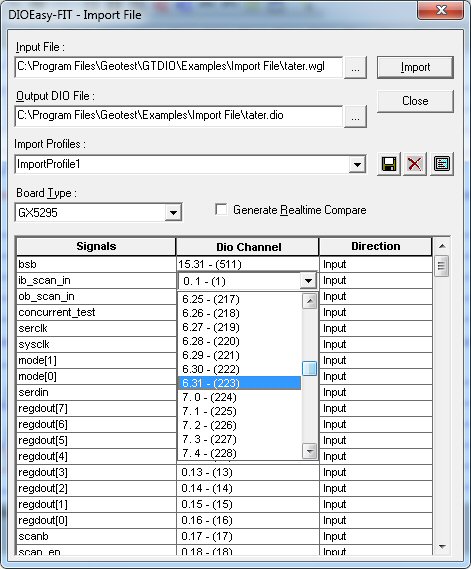Select channel 7. 0 - (224) in list
Image resolution: width=471 pixels, height=569 pixels.
(x=239, y=397)
